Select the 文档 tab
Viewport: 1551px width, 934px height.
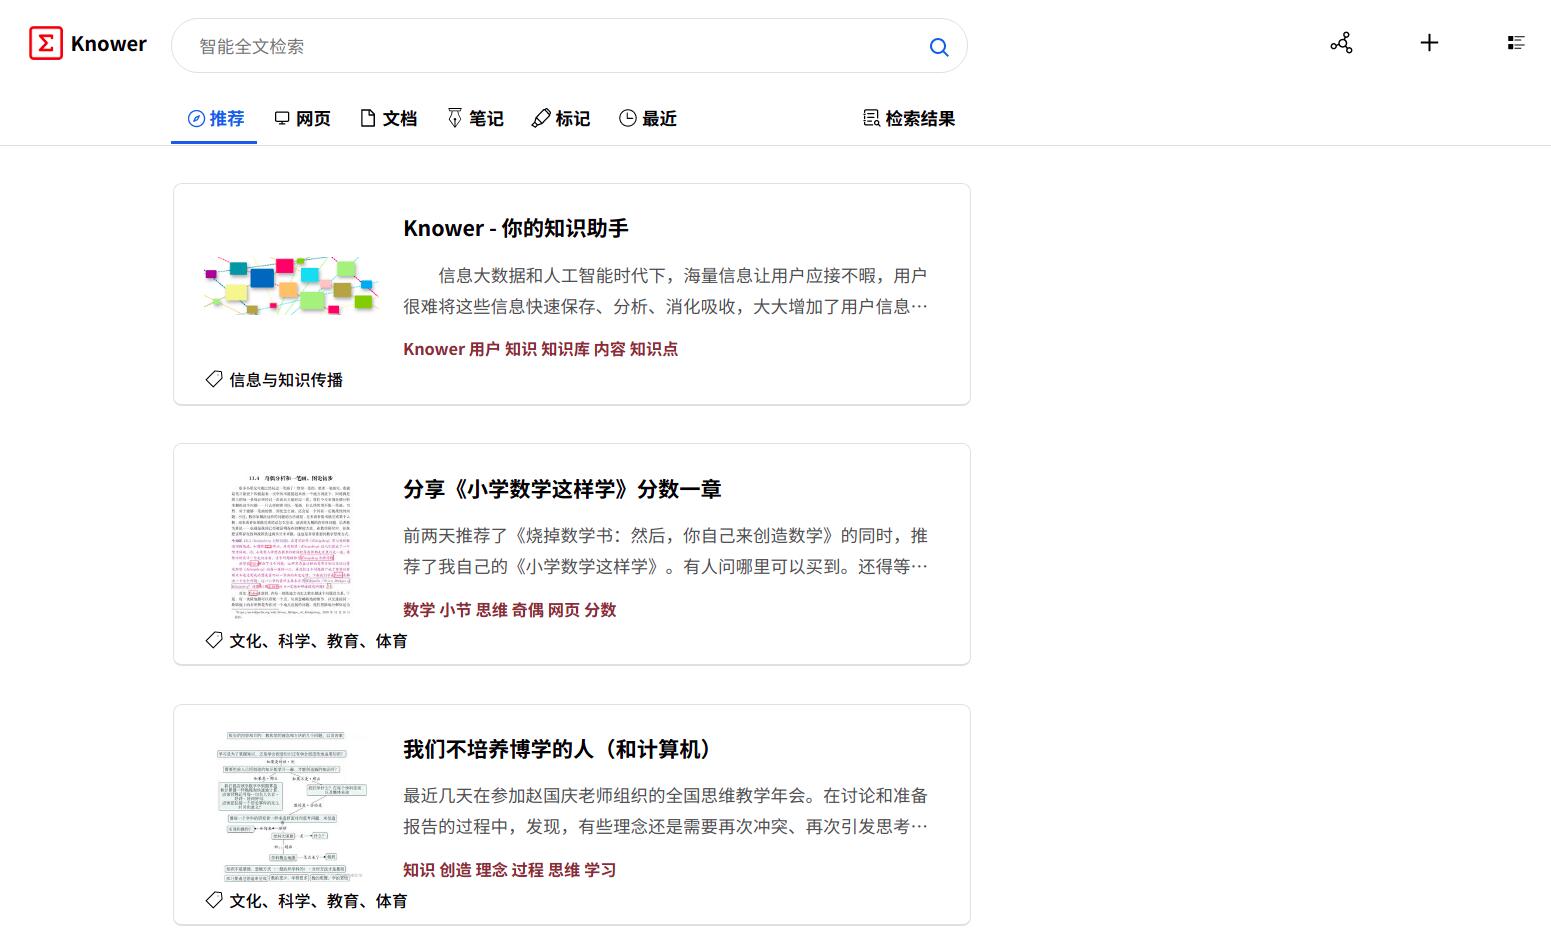point(388,119)
